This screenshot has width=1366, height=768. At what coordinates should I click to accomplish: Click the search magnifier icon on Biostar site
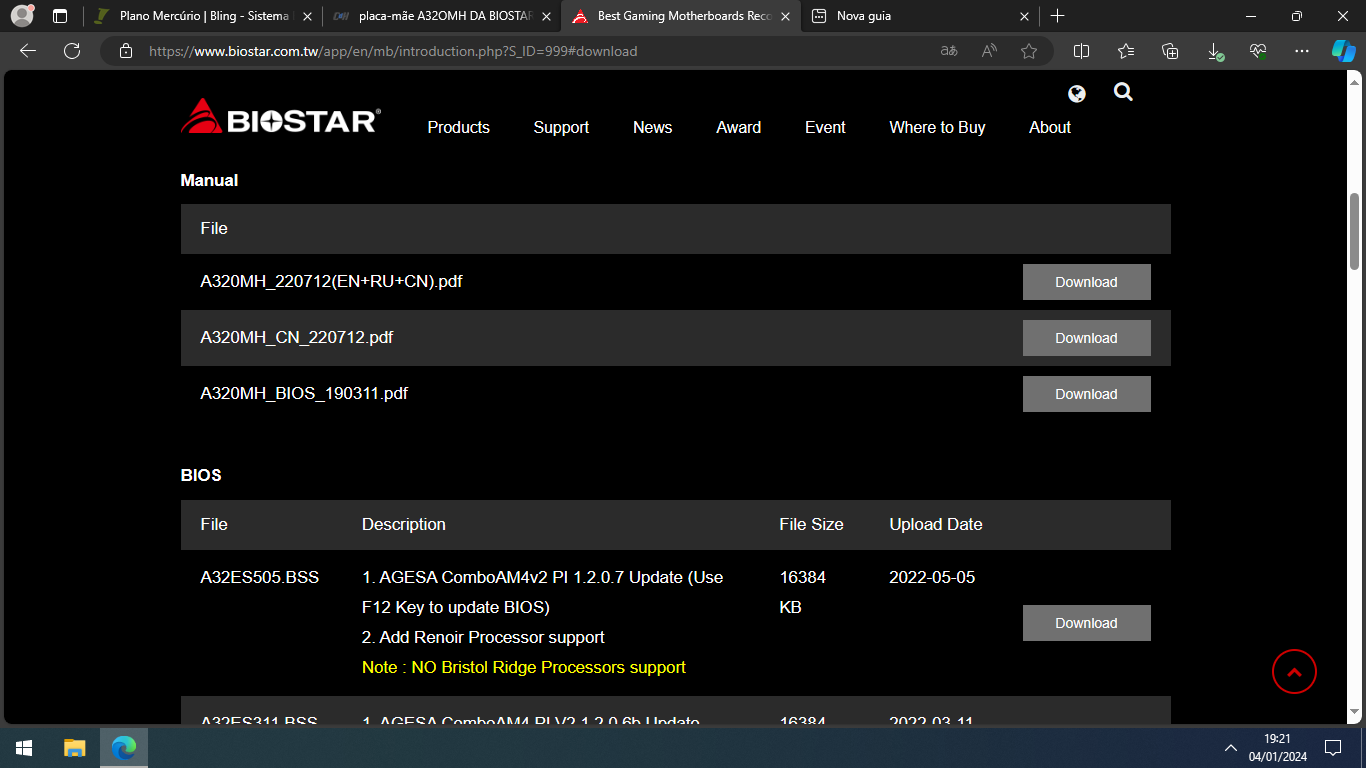1123,92
